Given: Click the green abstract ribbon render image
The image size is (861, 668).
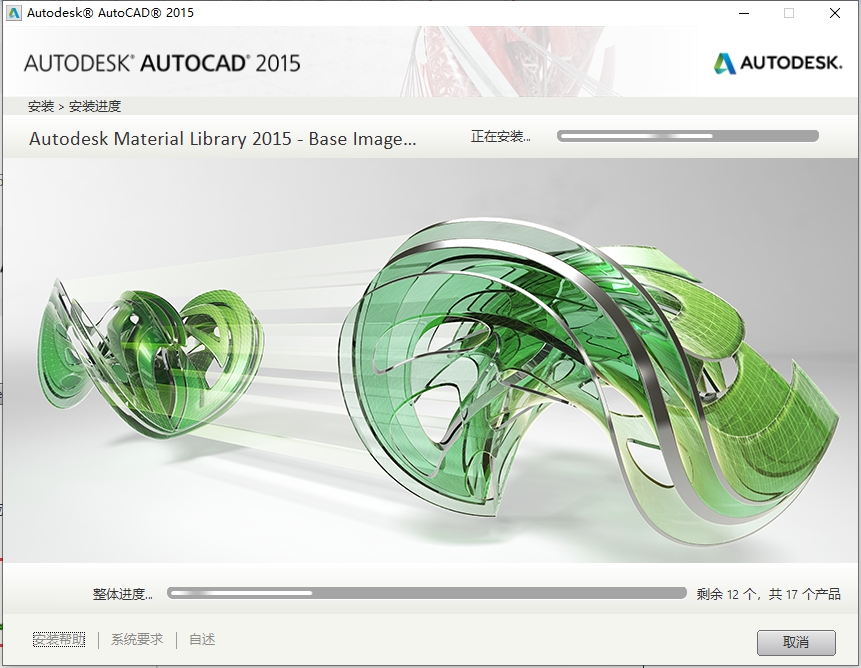Looking at the screenshot, I should click(x=430, y=370).
